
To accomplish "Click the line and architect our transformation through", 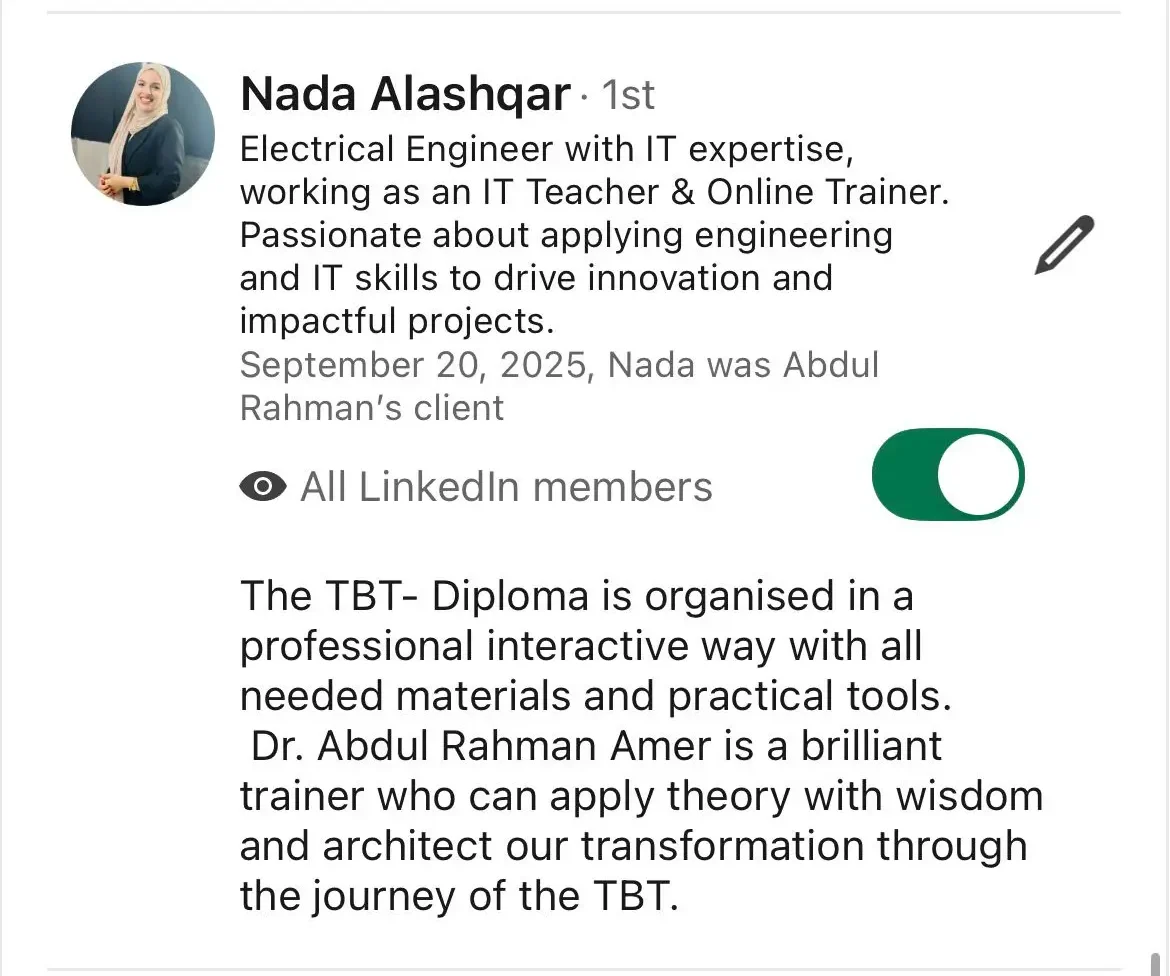I will [x=633, y=846].
